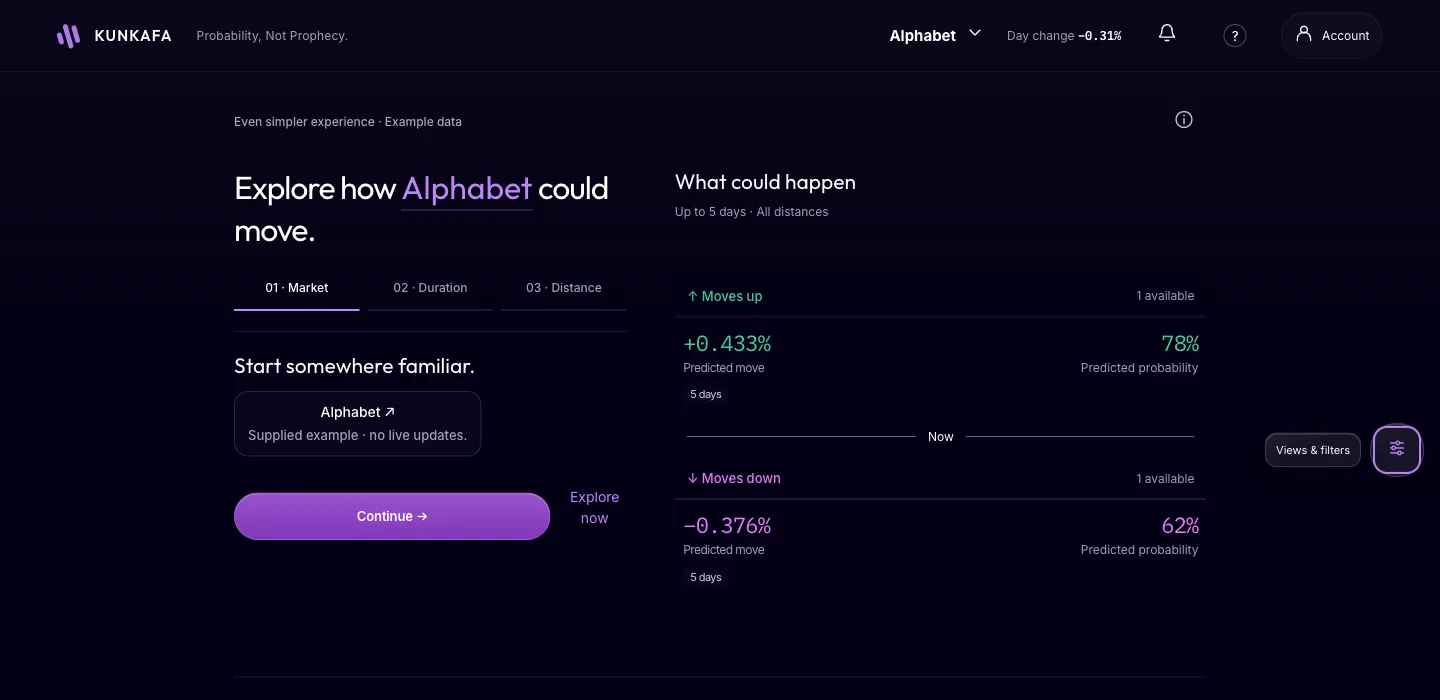Click the Explore now link
Viewport: 1440px width, 700px height.
(594, 508)
